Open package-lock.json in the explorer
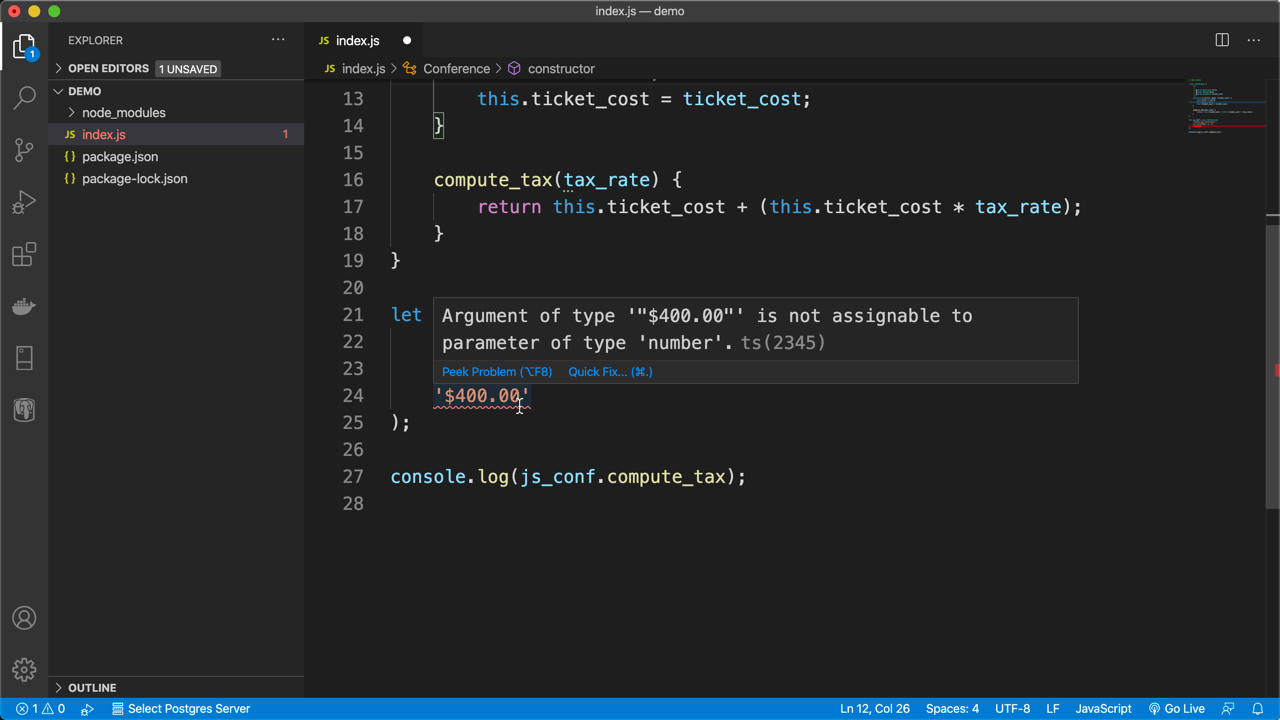 point(176,179)
